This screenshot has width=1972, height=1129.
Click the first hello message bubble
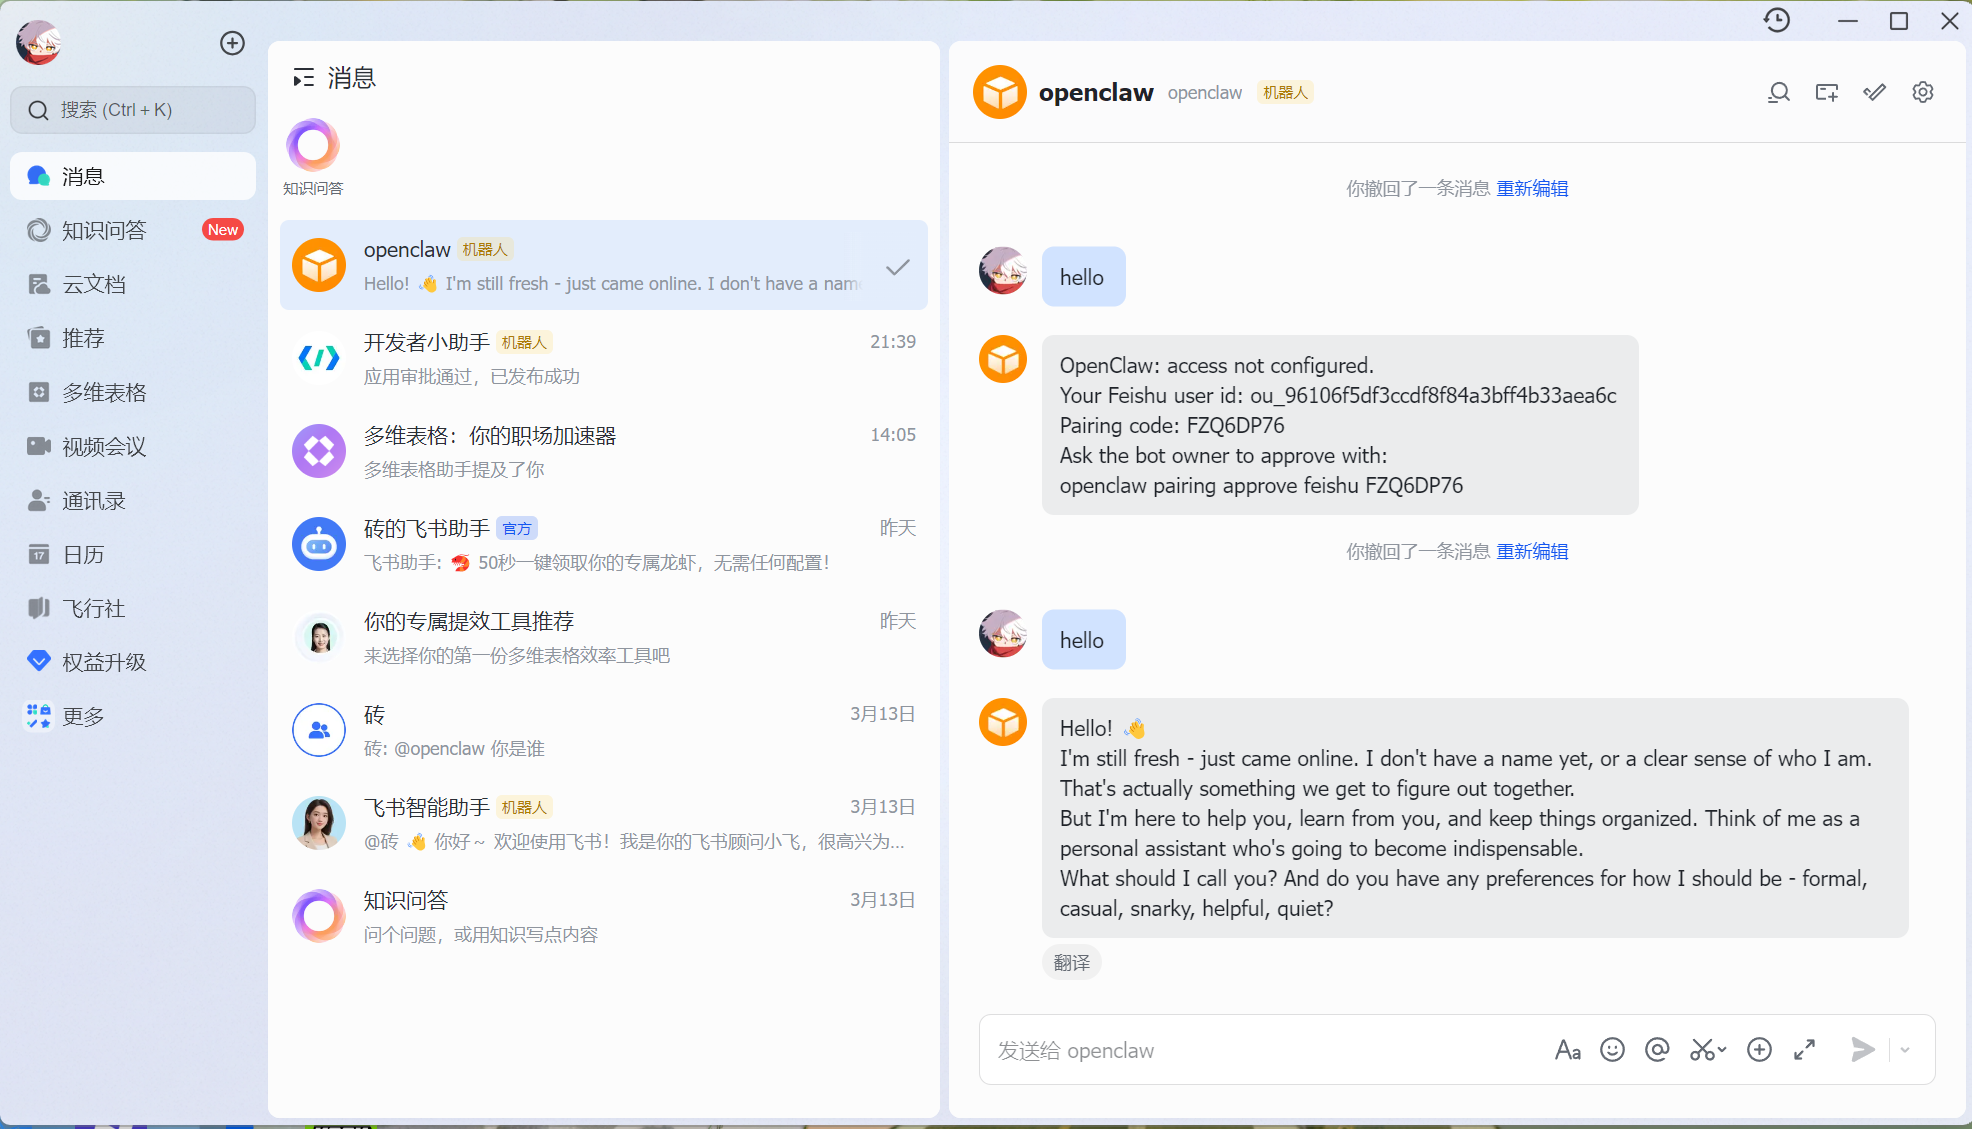(1083, 277)
